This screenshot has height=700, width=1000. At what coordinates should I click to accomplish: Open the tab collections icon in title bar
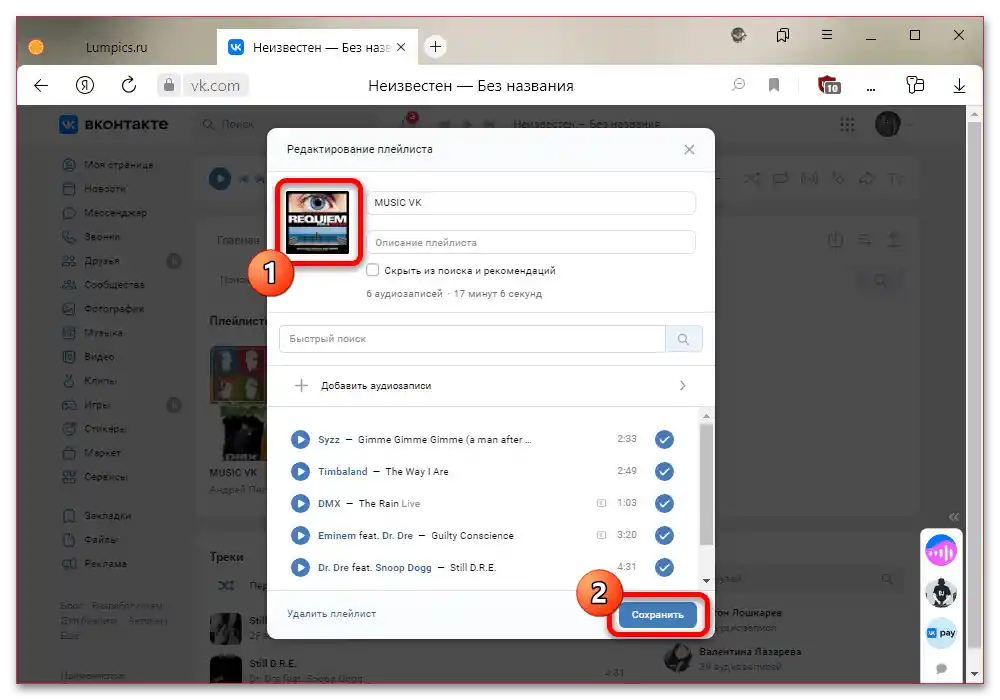(x=783, y=35)
